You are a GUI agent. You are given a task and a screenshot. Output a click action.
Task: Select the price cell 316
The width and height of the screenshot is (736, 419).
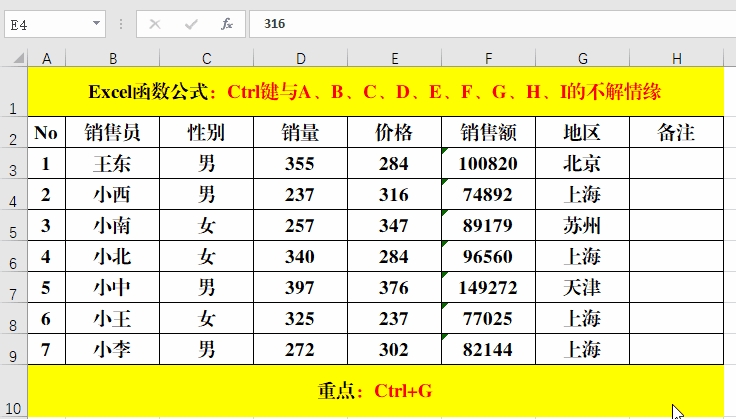(394, 194)
